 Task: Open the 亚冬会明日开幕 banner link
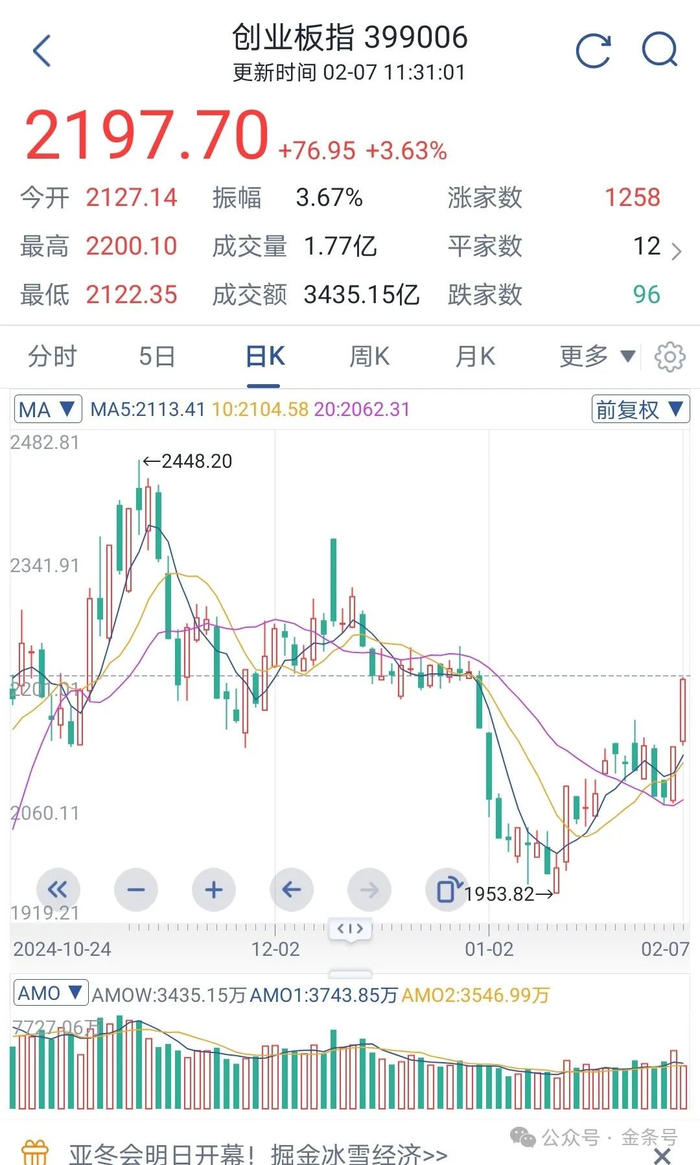point(258,1153)
